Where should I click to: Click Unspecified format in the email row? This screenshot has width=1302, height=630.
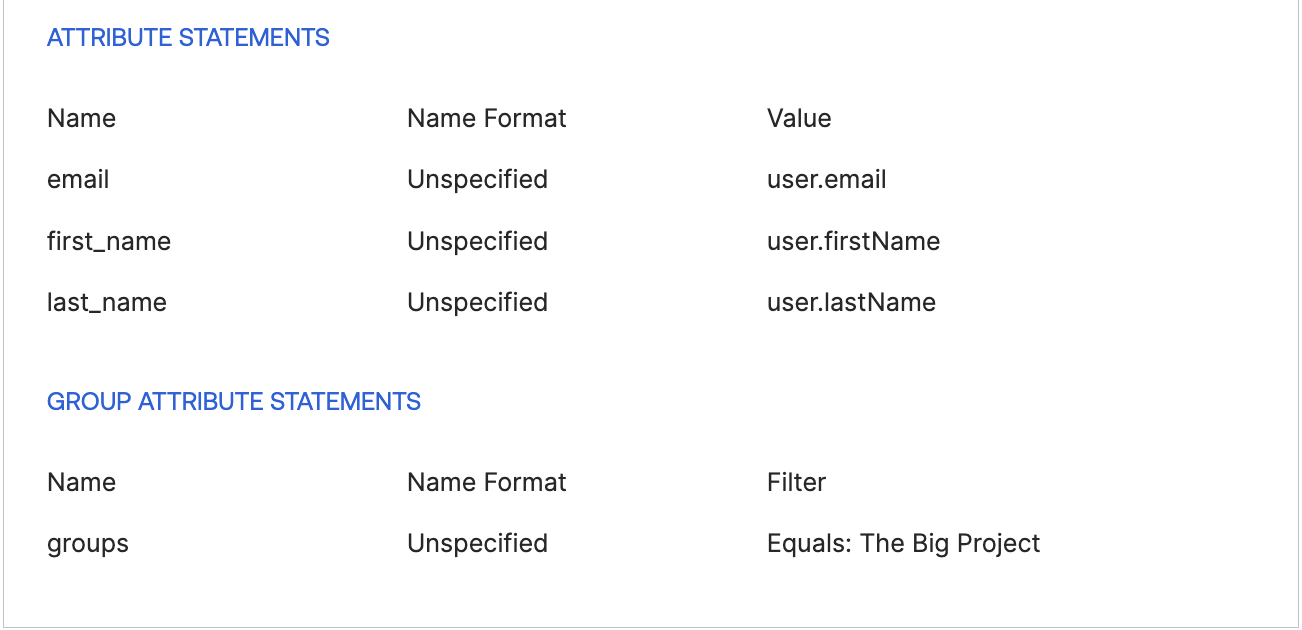click(477, 180)
